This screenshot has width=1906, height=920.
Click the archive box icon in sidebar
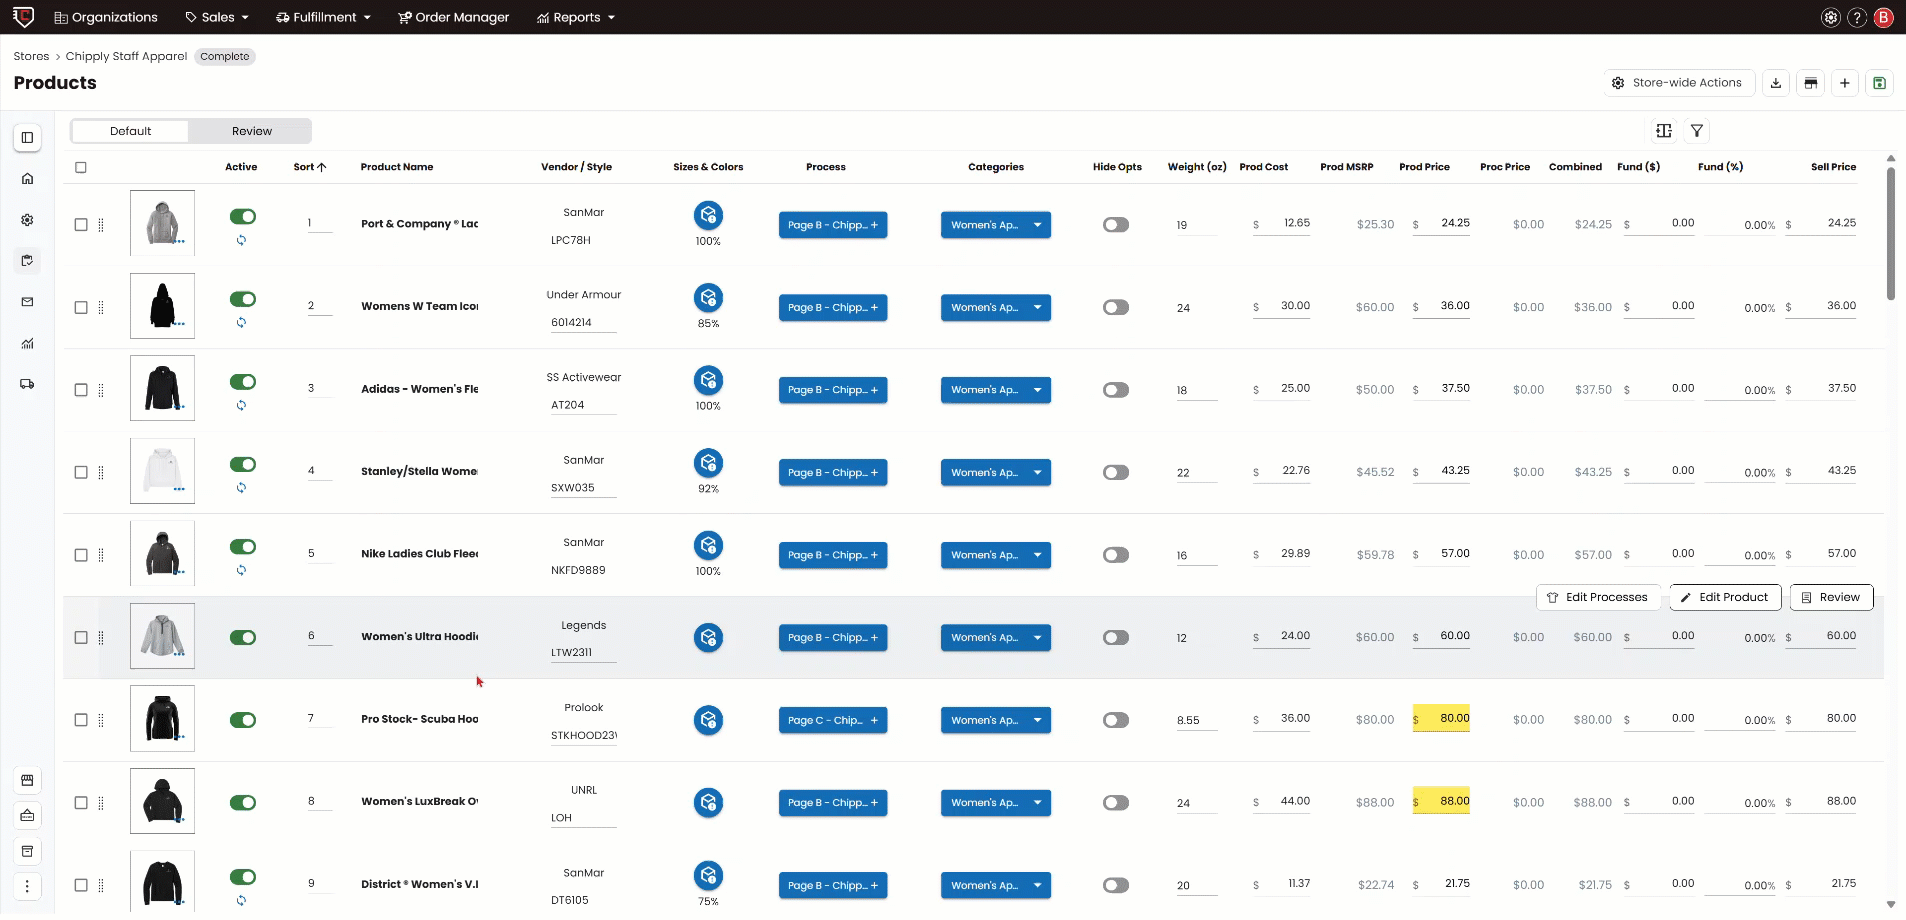27,851
